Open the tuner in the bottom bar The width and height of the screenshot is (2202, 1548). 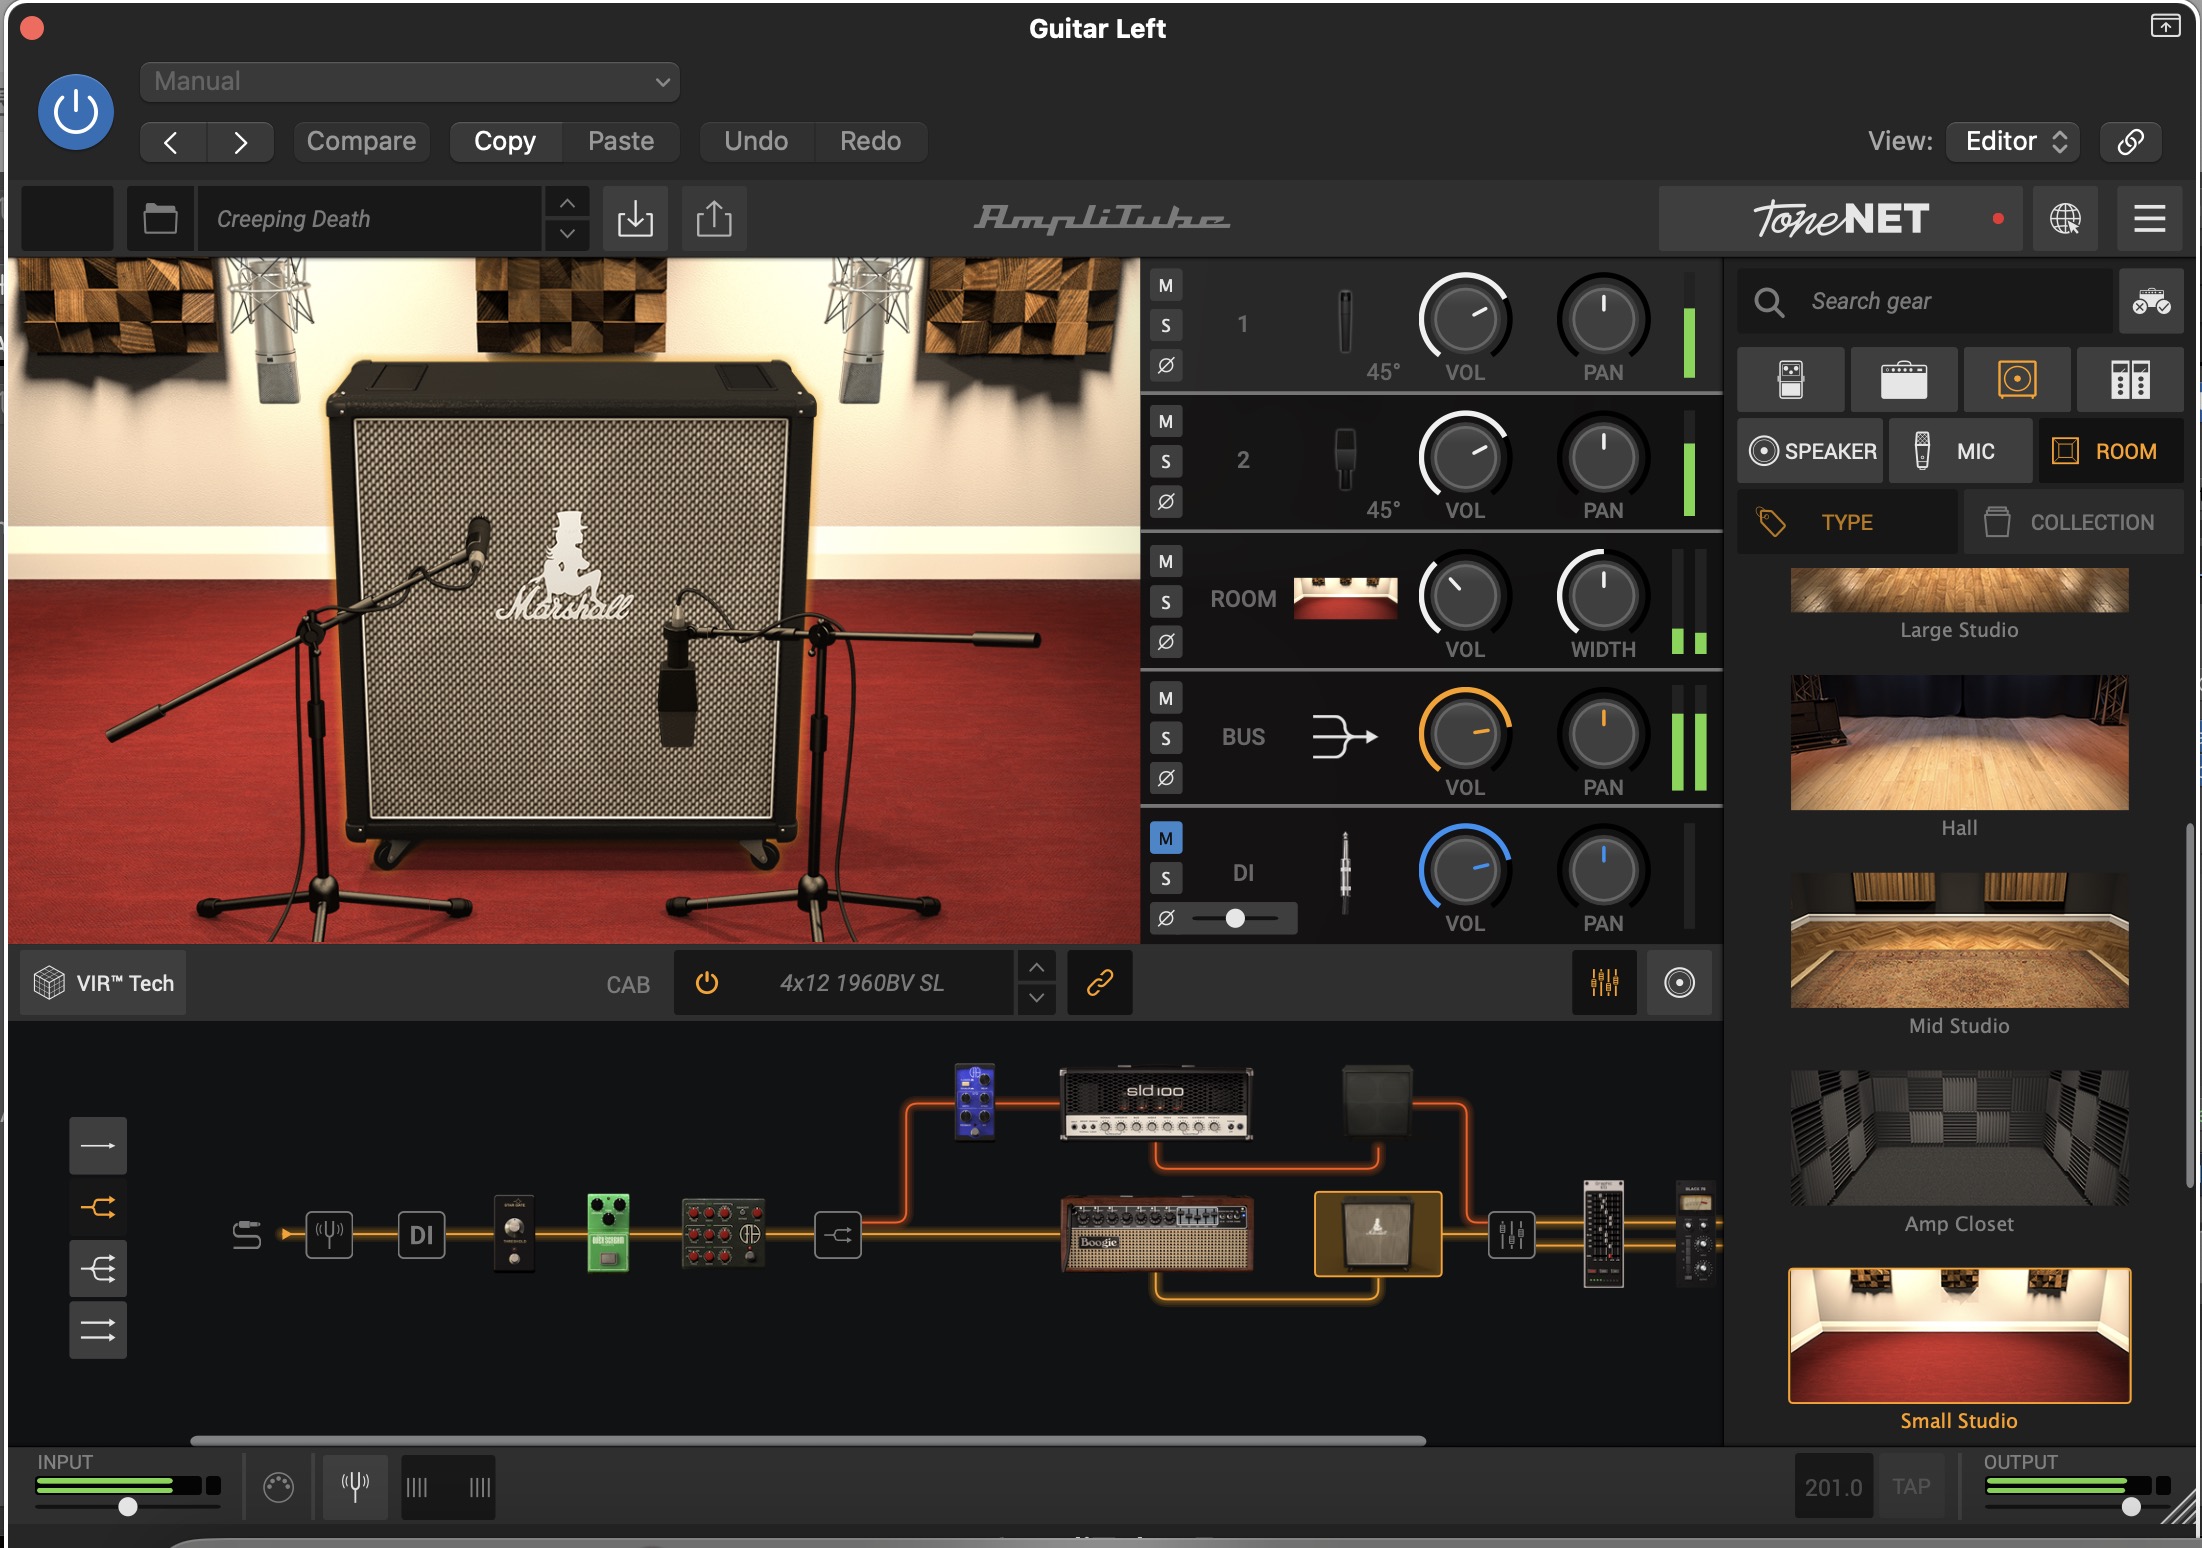[x=355, y=1487]
